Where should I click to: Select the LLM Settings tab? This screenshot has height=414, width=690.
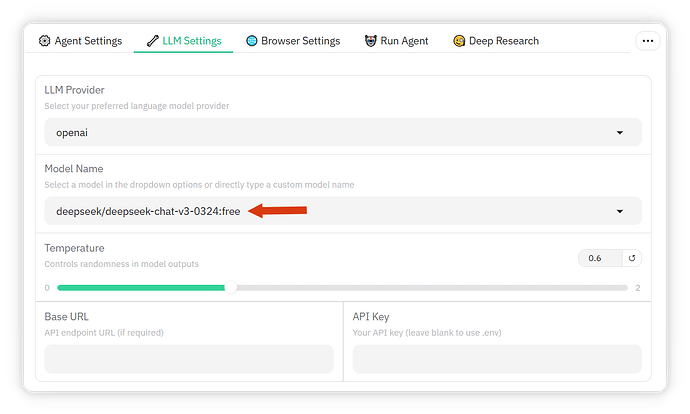(x=184, y=41)
